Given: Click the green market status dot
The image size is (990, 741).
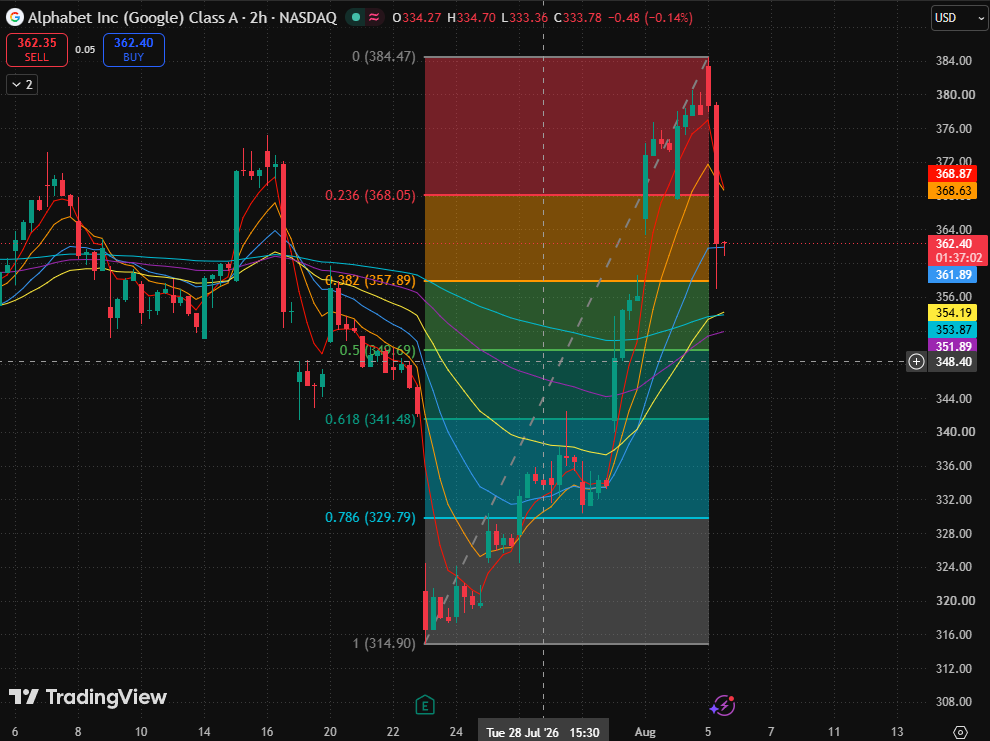Looking at the screenshot, I should 356,18.
